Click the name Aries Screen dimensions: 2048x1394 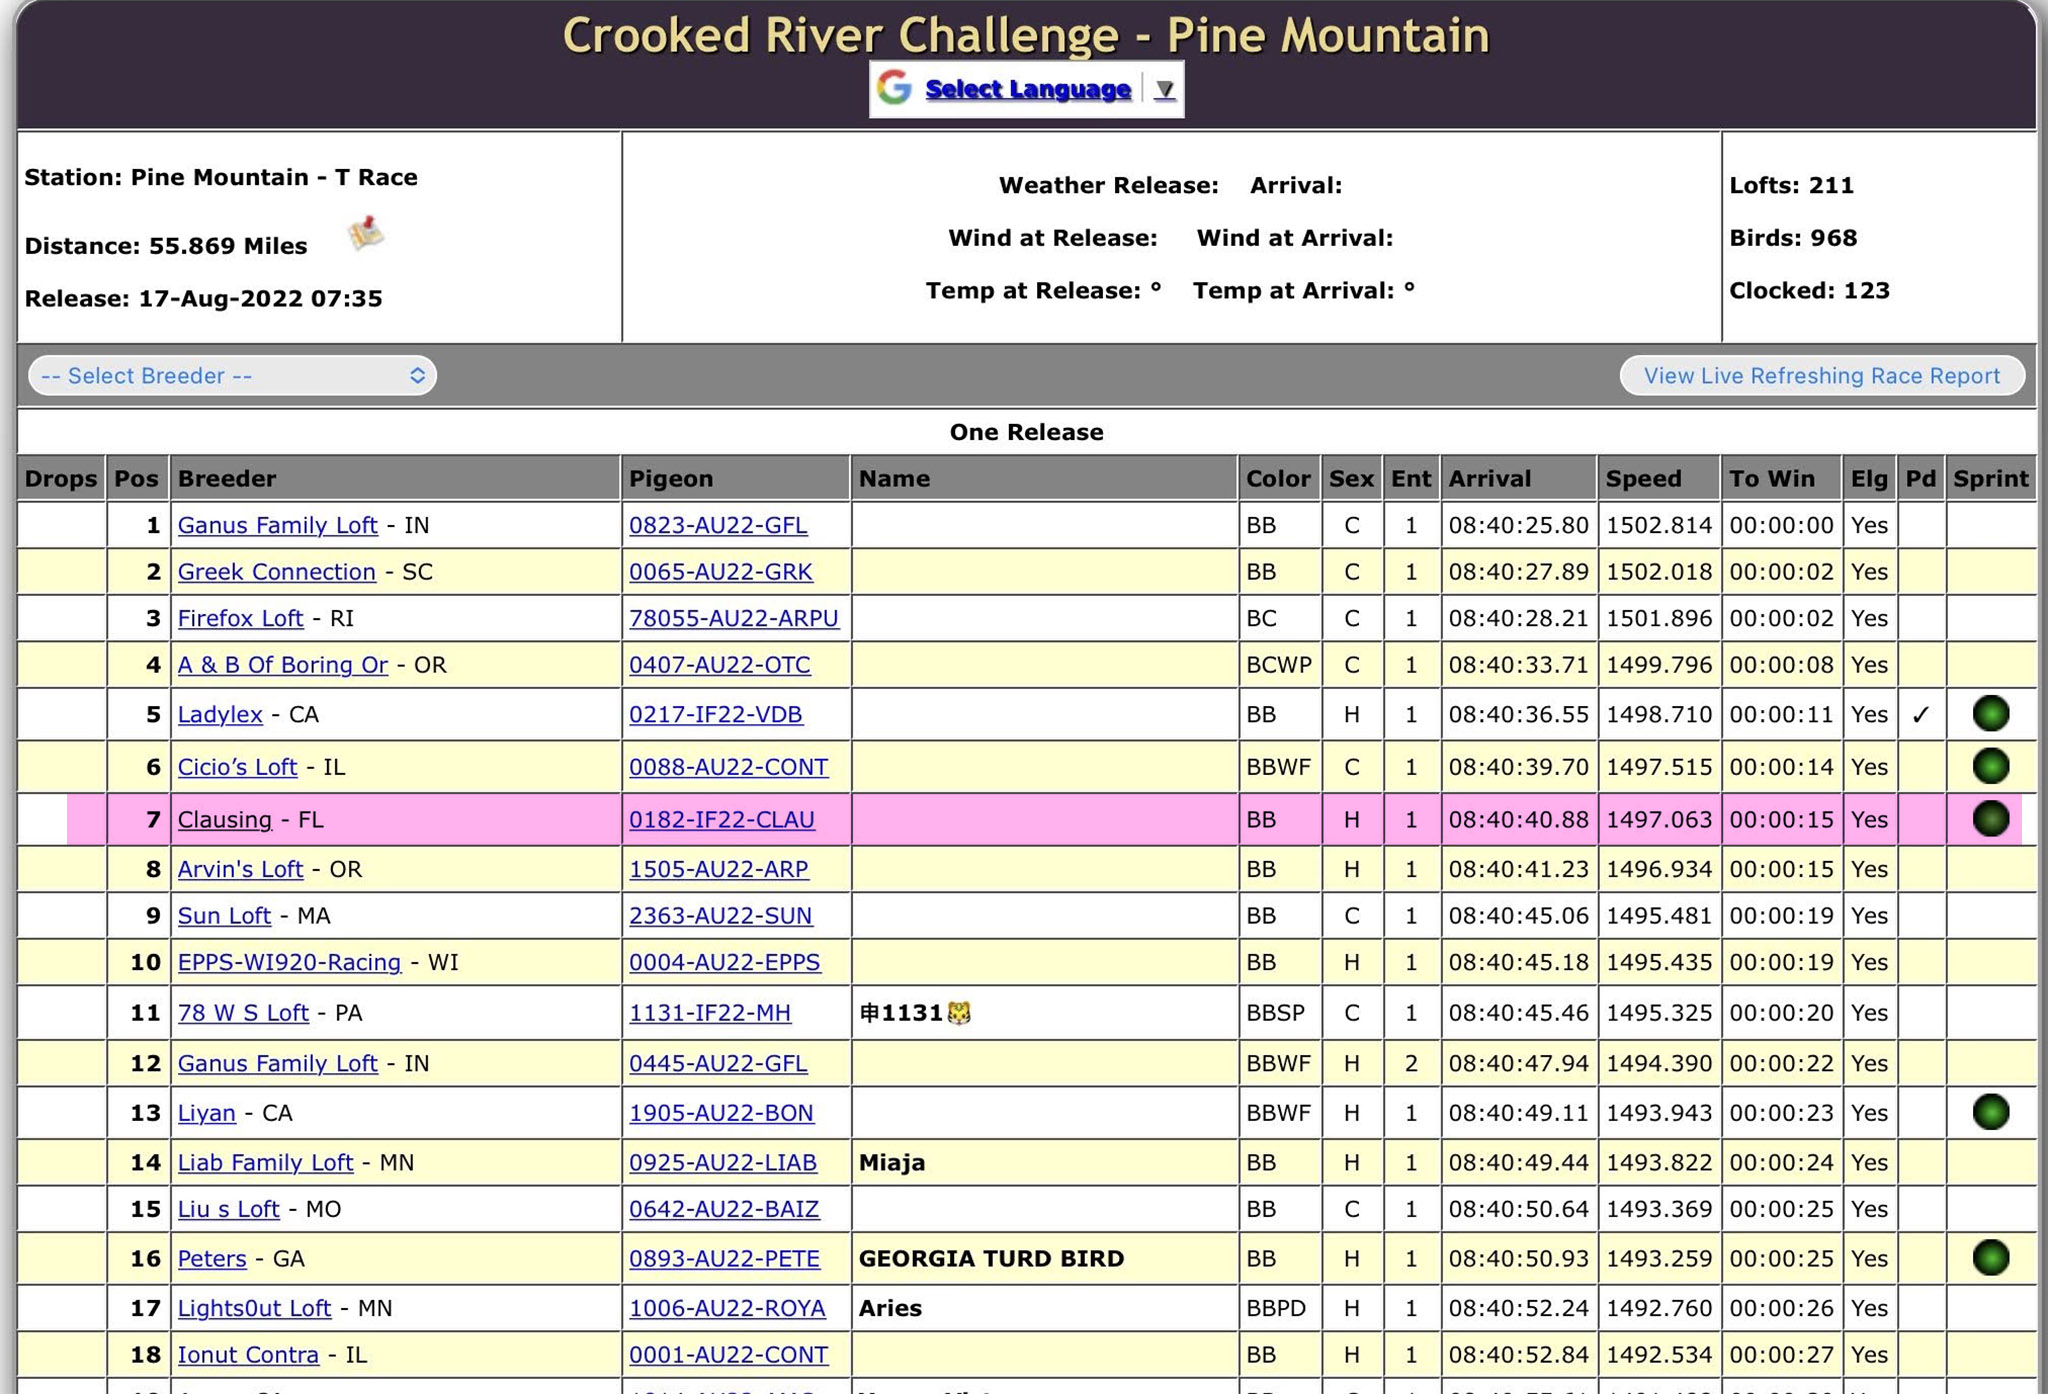tap(890, 1308)
